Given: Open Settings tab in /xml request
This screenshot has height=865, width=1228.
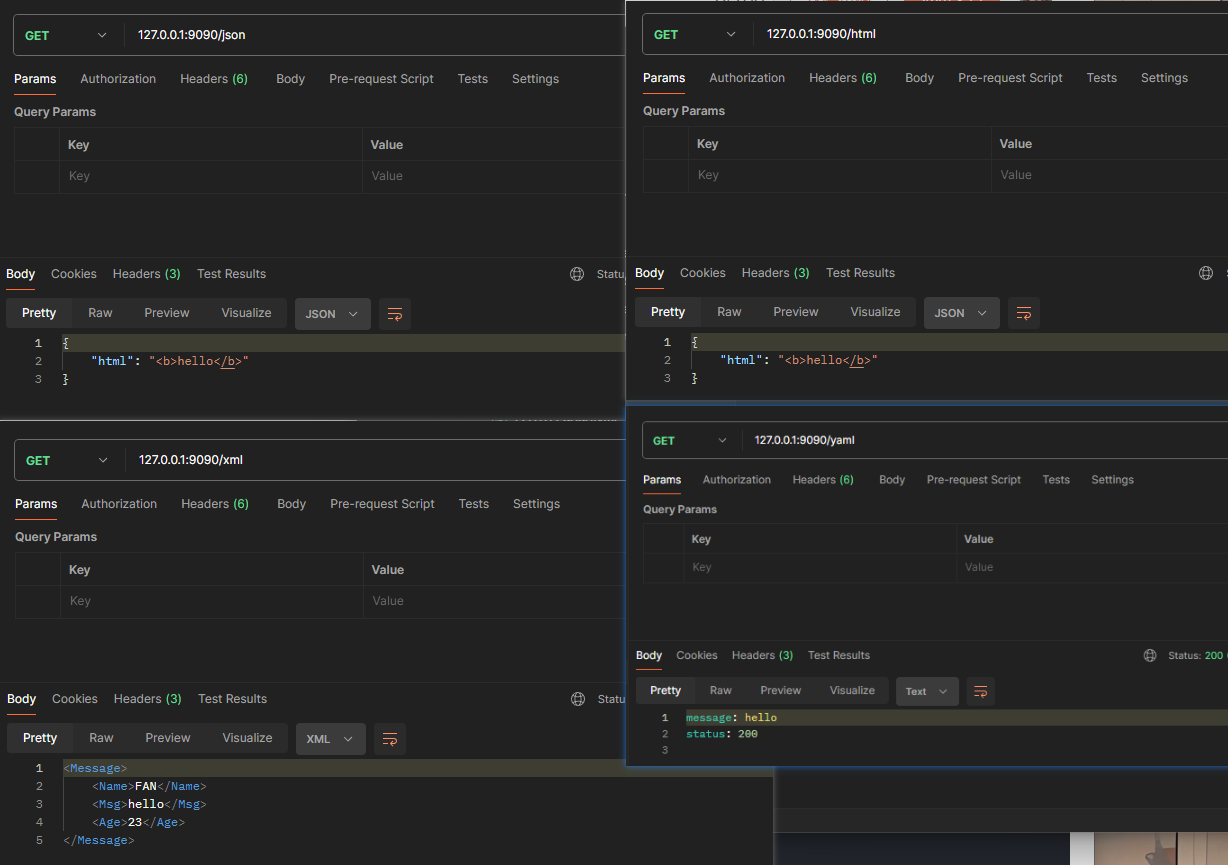Looking at the screenshot, I should [x=536, y=504].
